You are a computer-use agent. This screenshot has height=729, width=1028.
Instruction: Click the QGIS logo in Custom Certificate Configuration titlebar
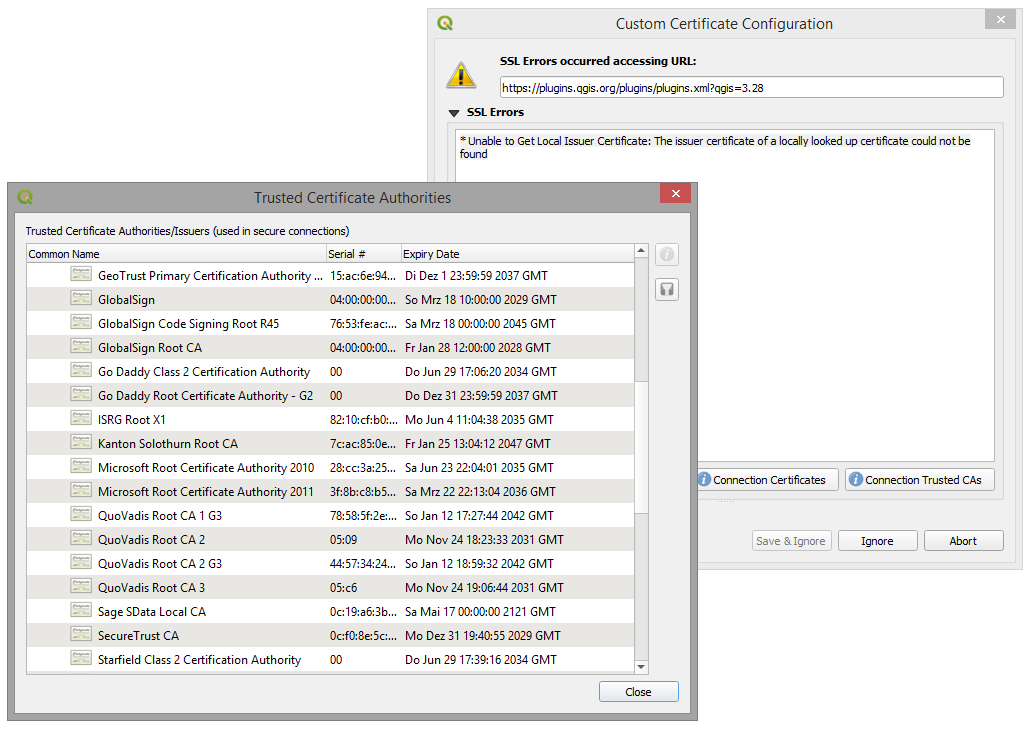tap(446, 22)
